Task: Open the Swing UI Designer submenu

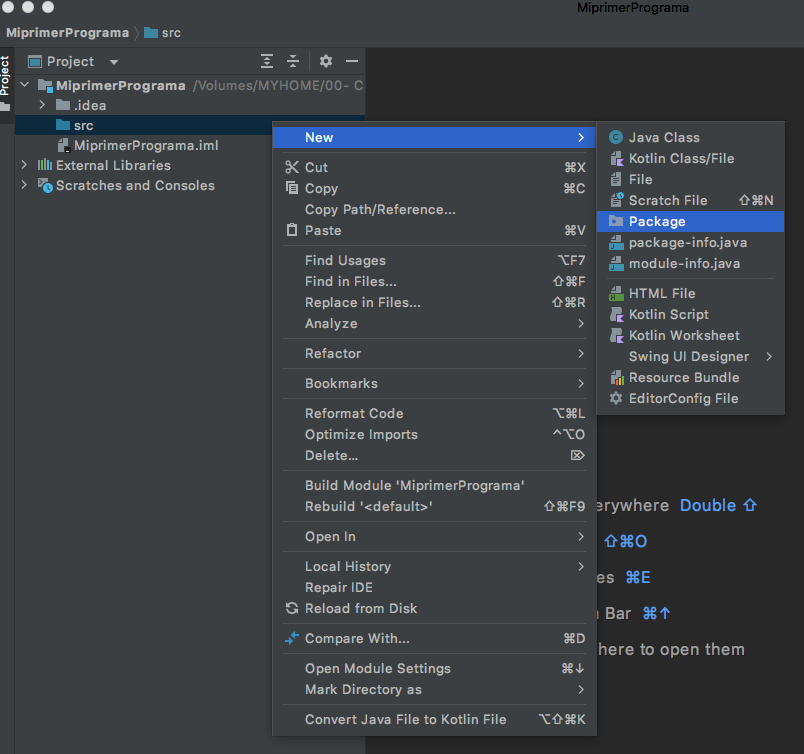Action: click(691, 356)
